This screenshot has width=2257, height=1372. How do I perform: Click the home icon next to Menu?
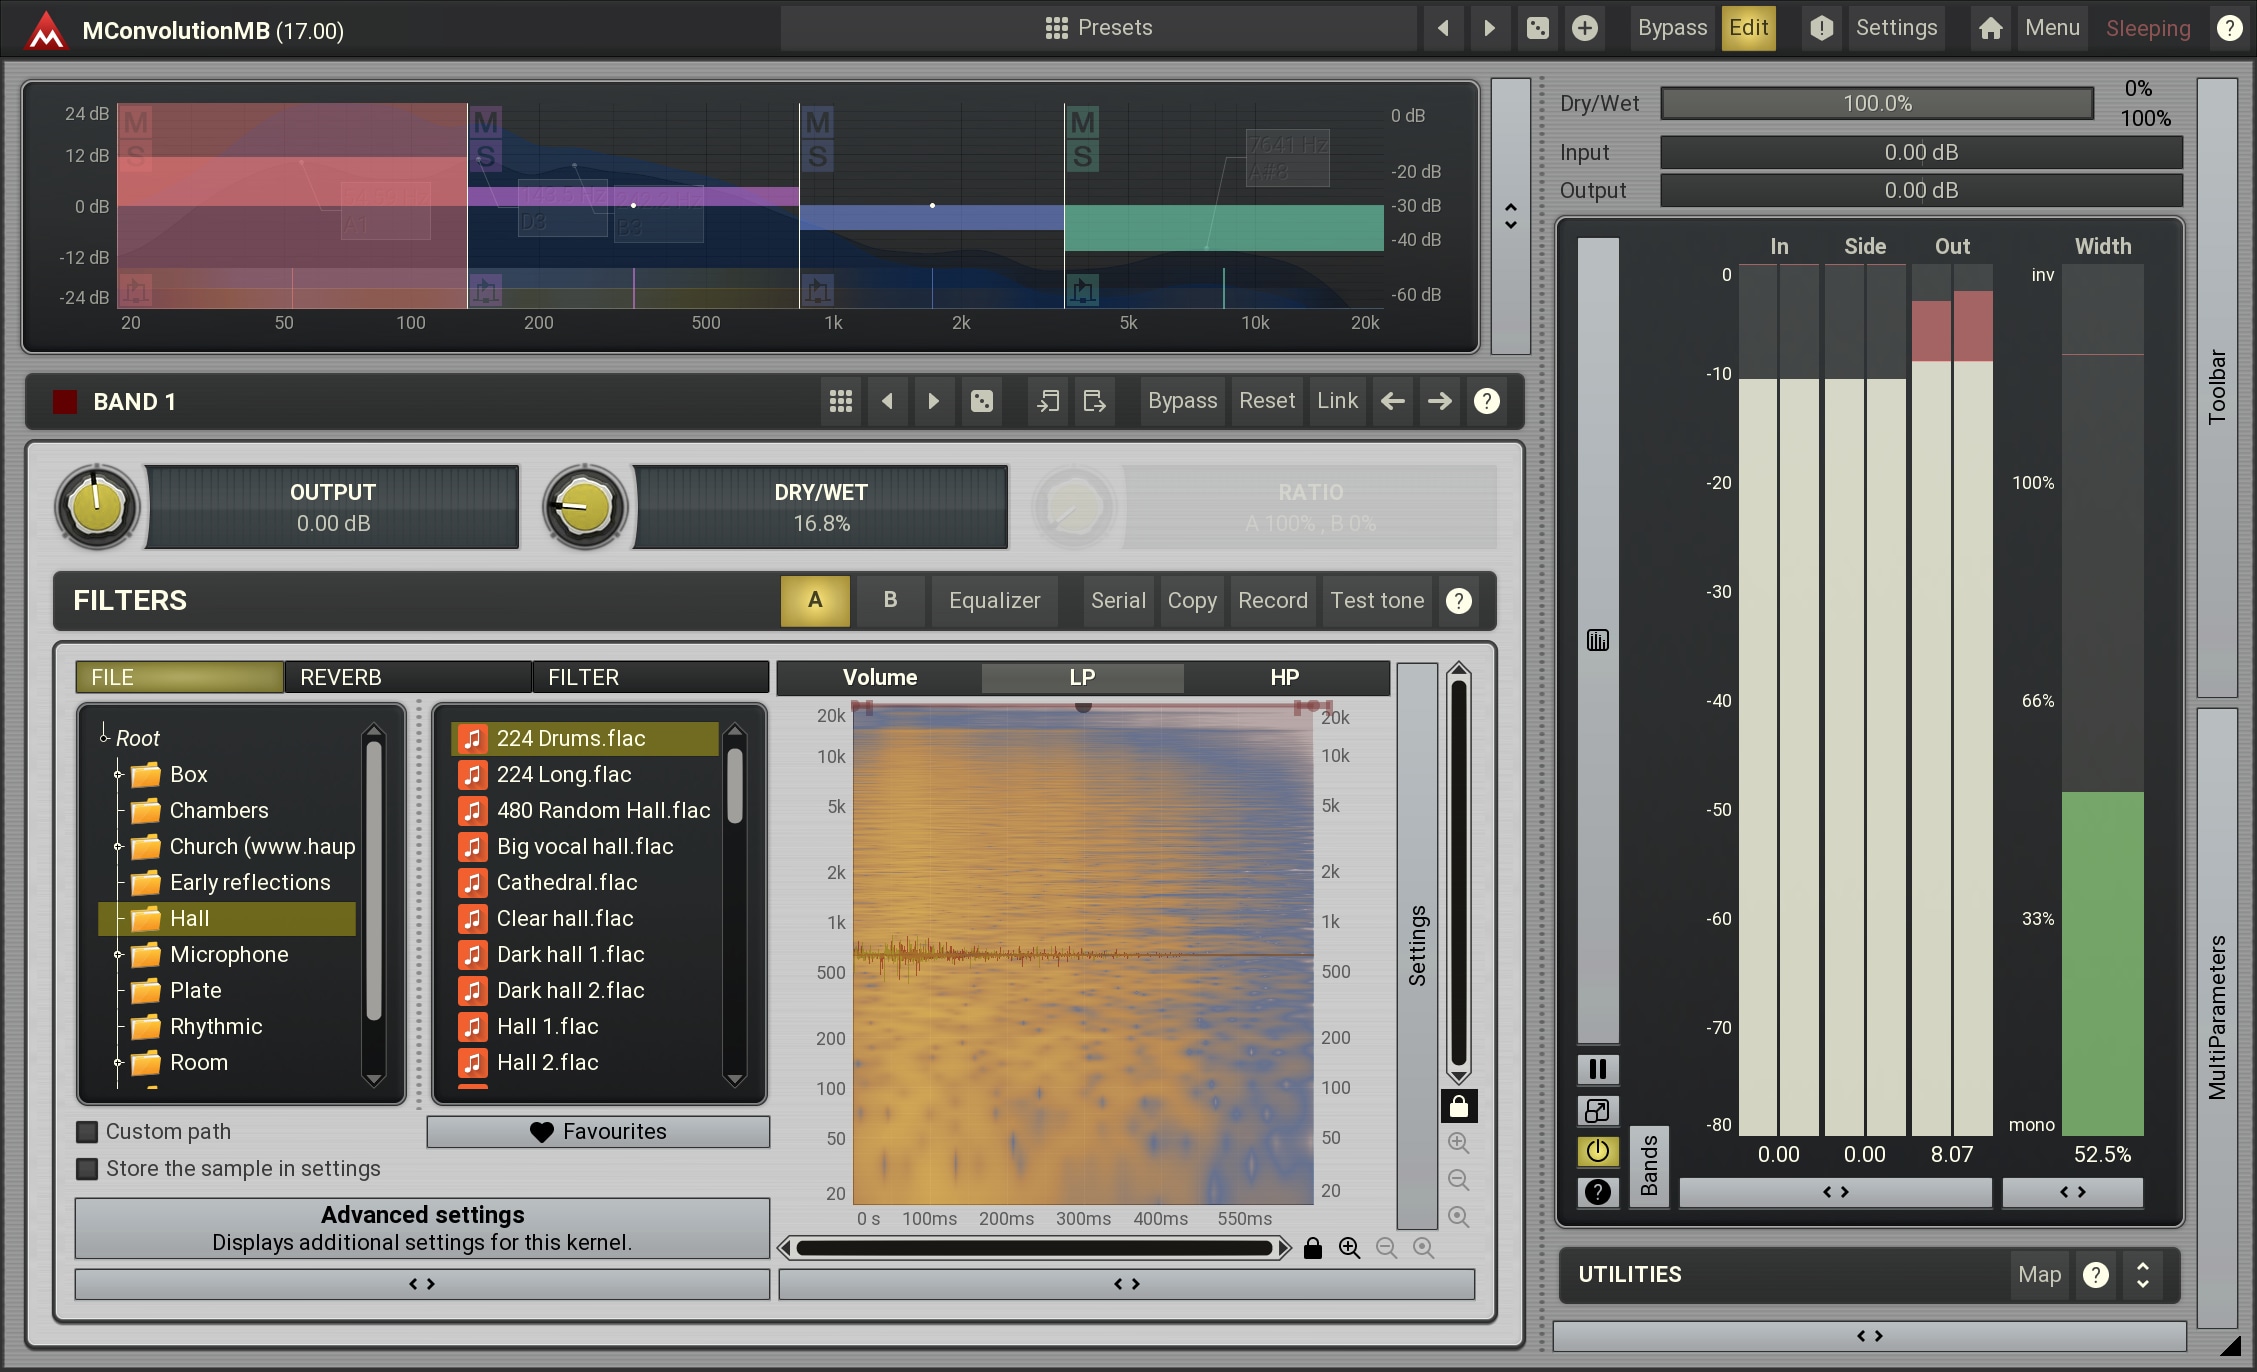click(x=1990, y=28)
